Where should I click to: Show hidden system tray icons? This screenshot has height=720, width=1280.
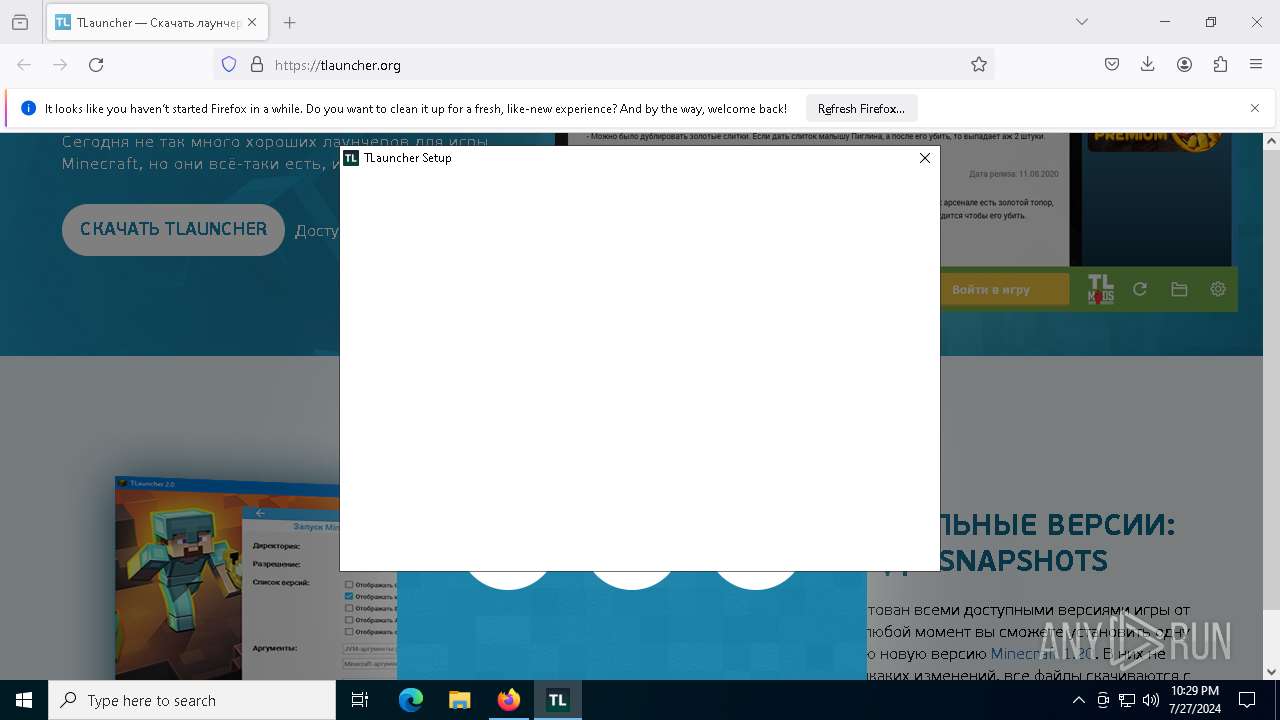pos(1078,700)
